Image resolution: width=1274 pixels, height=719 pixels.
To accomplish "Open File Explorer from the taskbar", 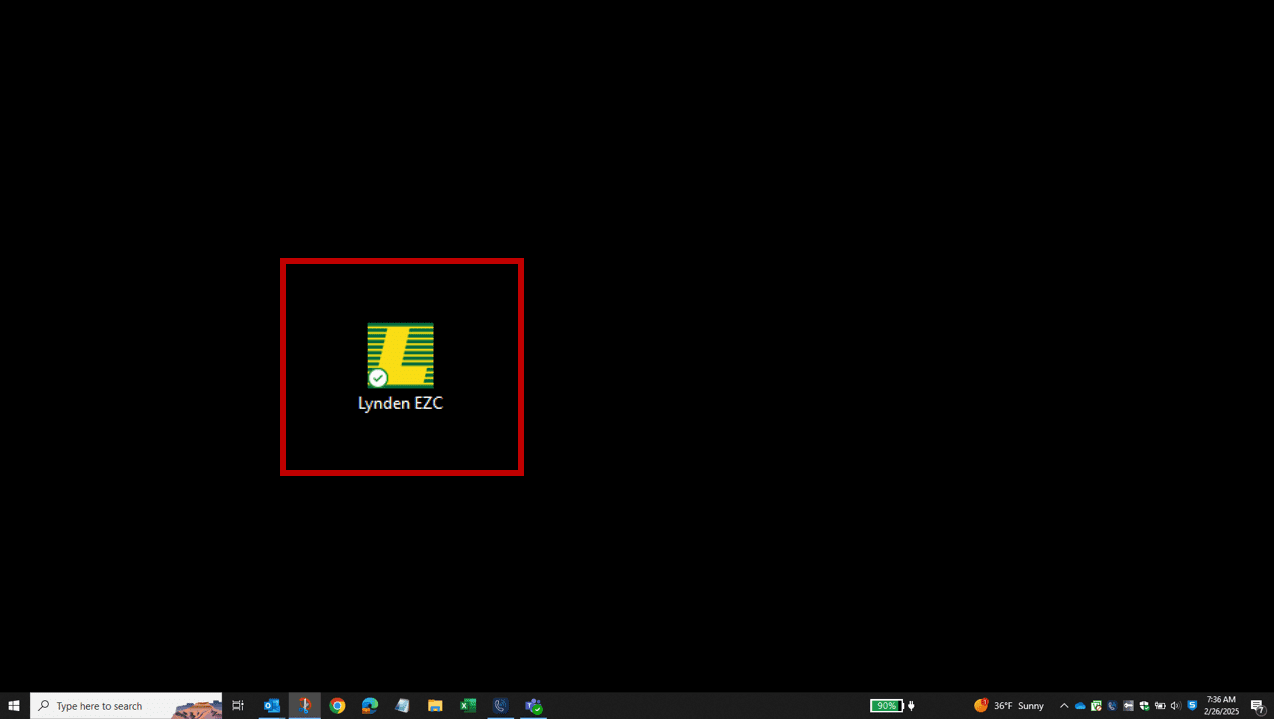I will (435, 705).
